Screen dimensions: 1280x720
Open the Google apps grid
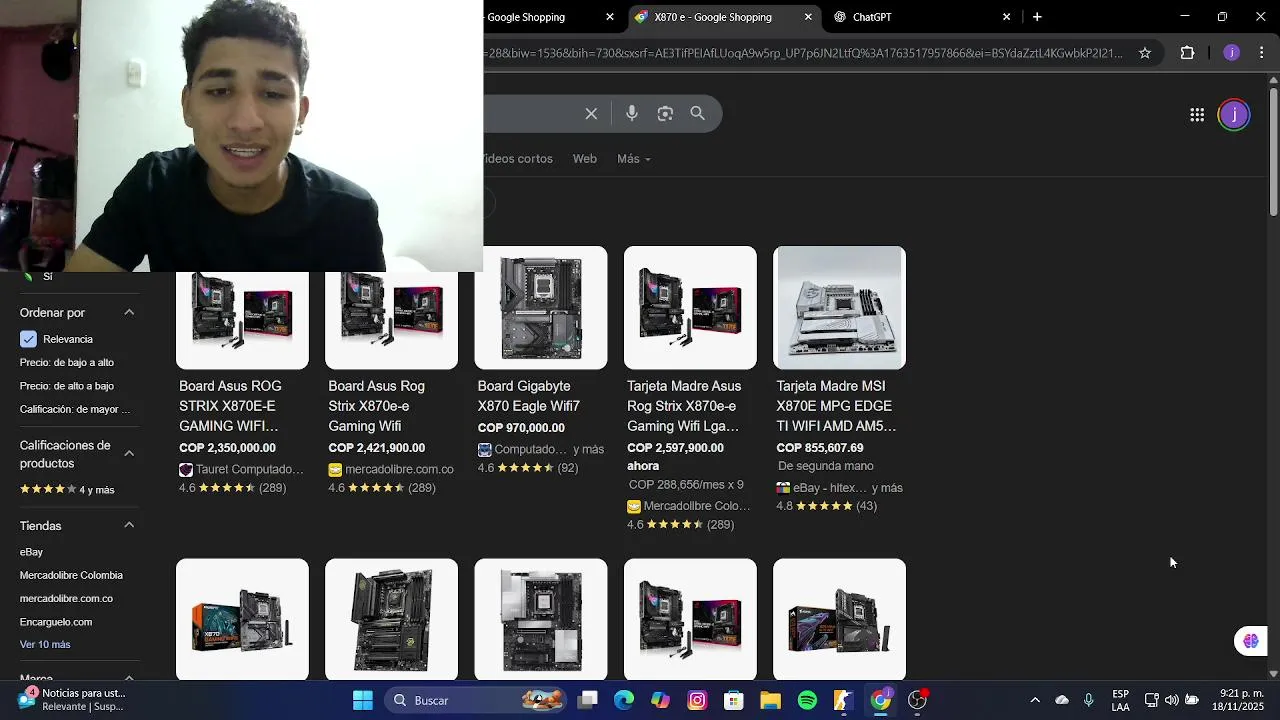[1197, 115]
